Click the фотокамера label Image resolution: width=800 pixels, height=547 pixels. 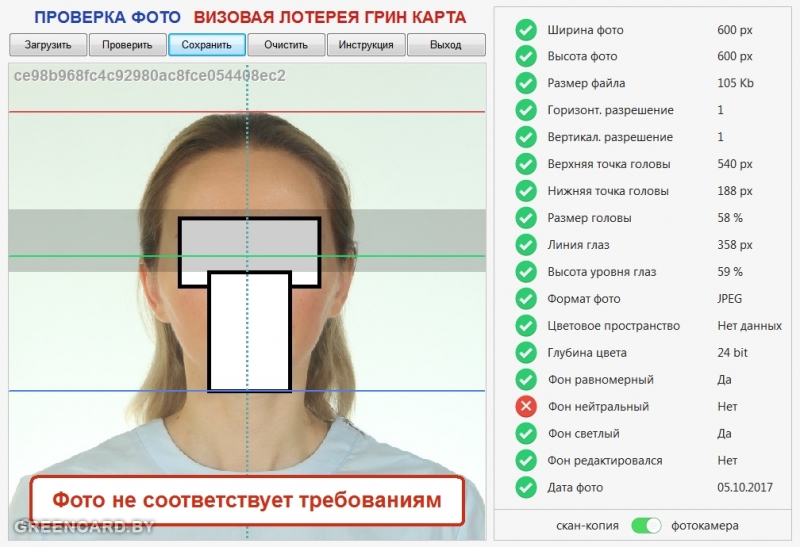705,525
